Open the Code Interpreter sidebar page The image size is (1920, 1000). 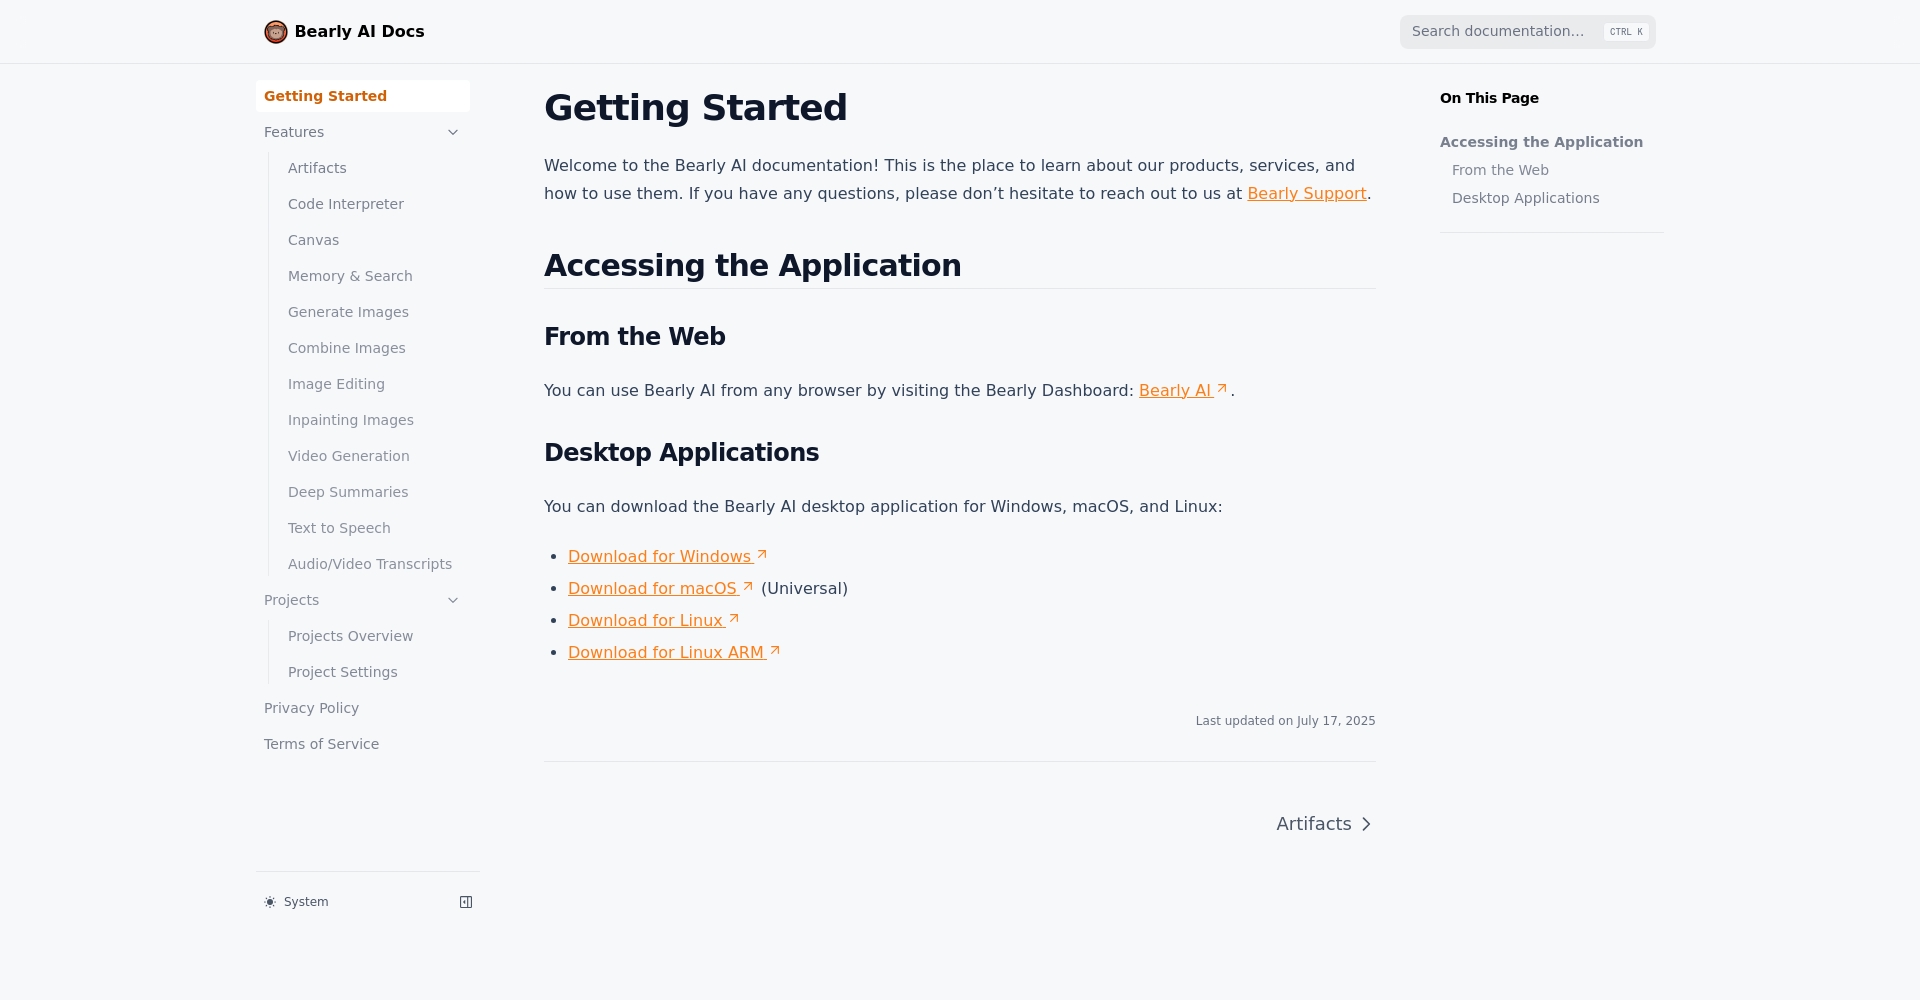click(x=346, y=204)
